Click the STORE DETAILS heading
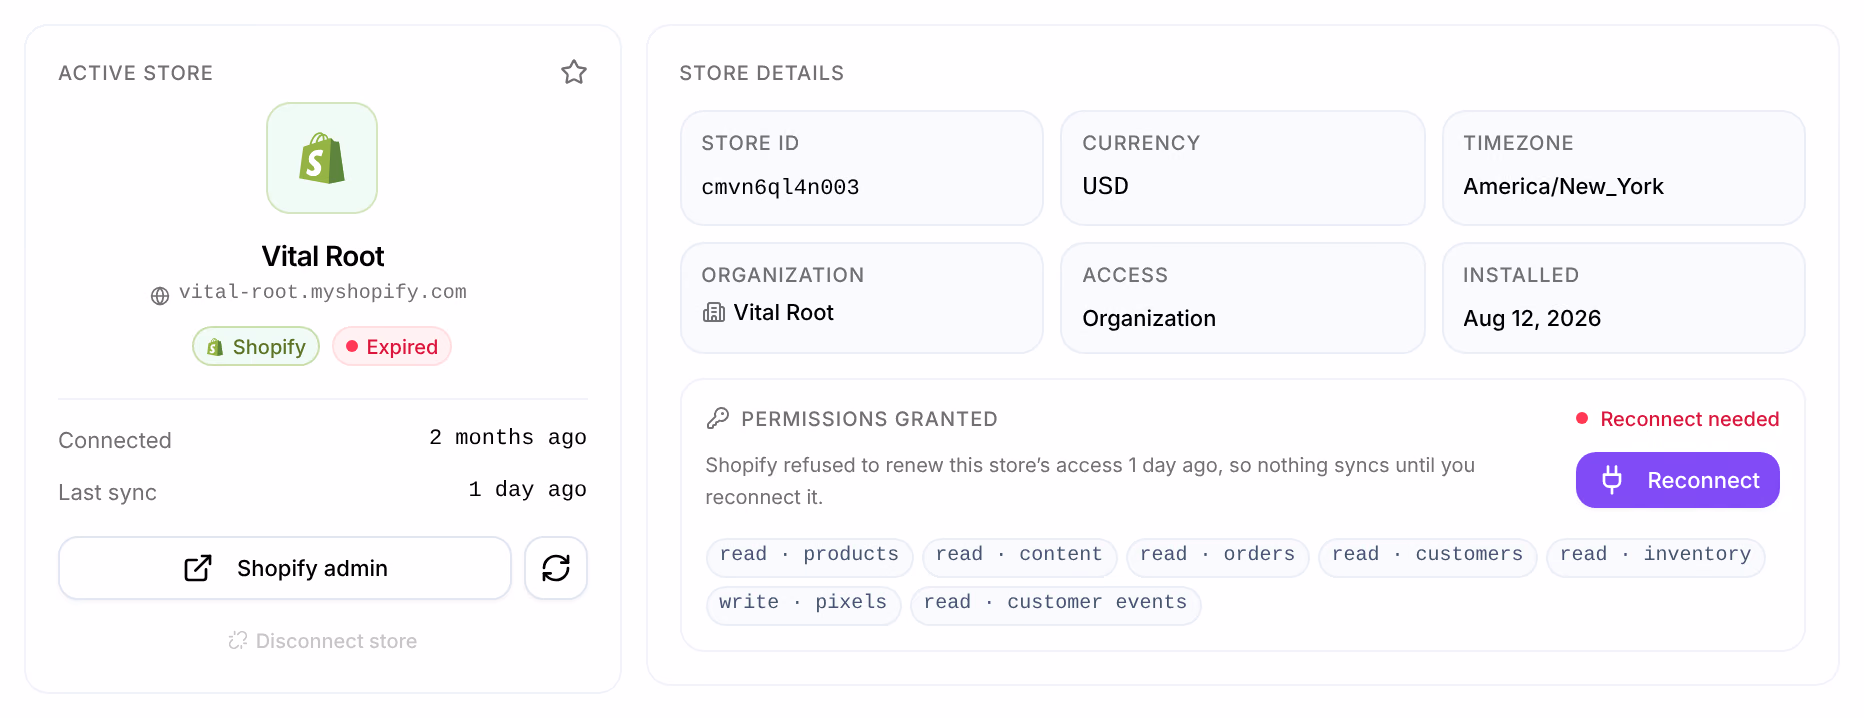The image size is (1864, 718). coord(761,73)
